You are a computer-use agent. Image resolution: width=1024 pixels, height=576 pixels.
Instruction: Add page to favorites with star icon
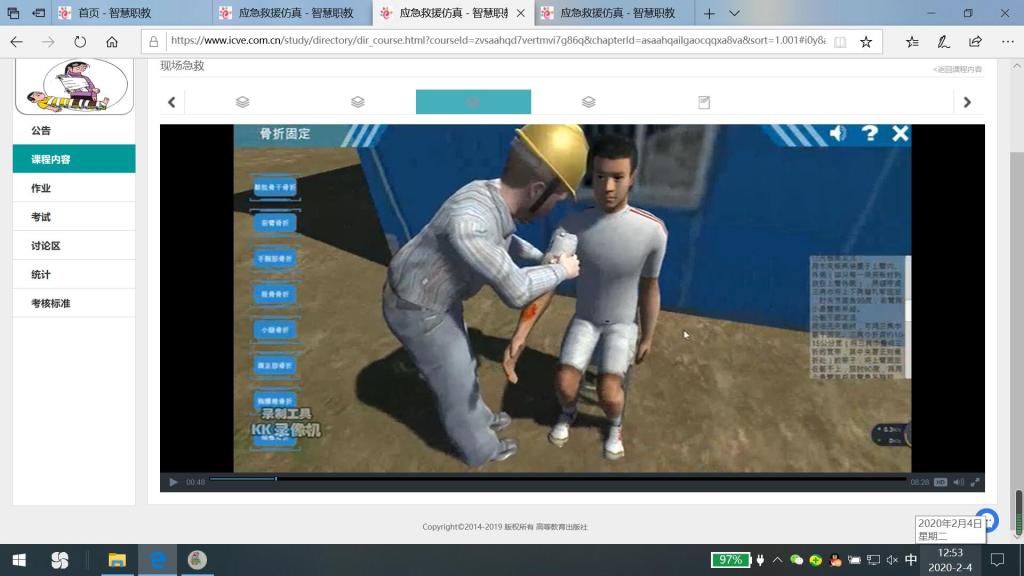(x=866, y=42)
